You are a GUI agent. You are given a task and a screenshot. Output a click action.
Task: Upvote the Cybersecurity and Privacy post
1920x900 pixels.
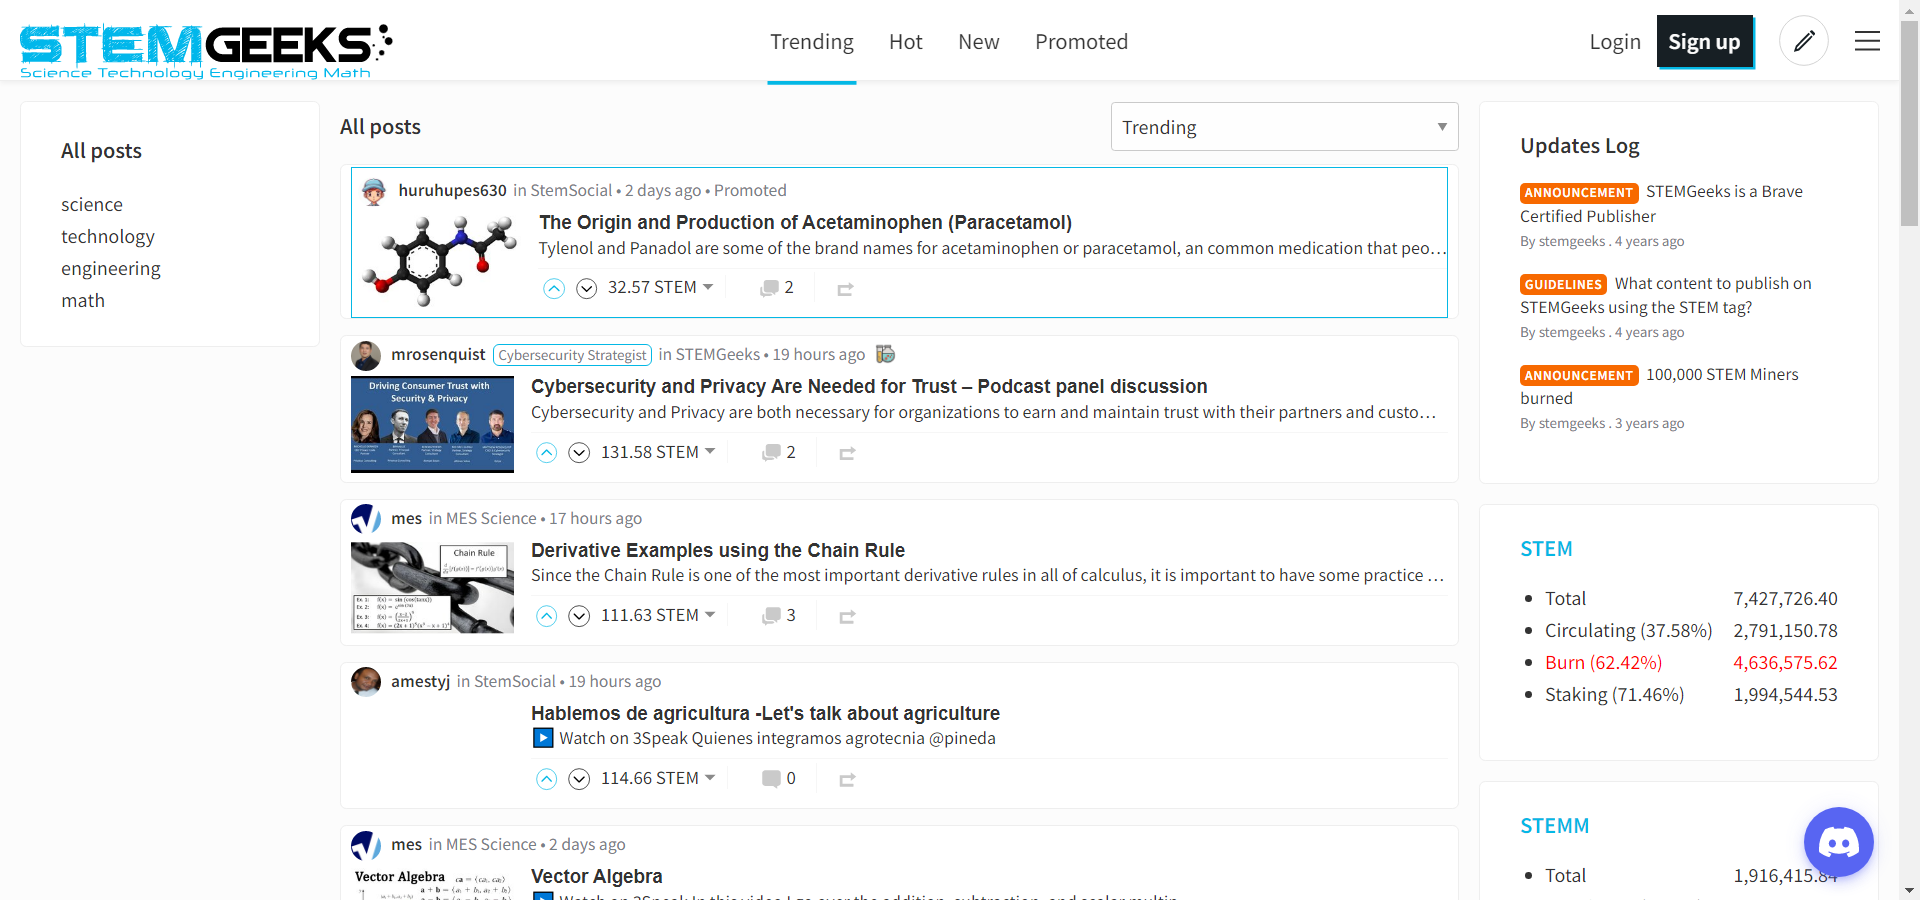pyautogui.click(x=547, y=453)
